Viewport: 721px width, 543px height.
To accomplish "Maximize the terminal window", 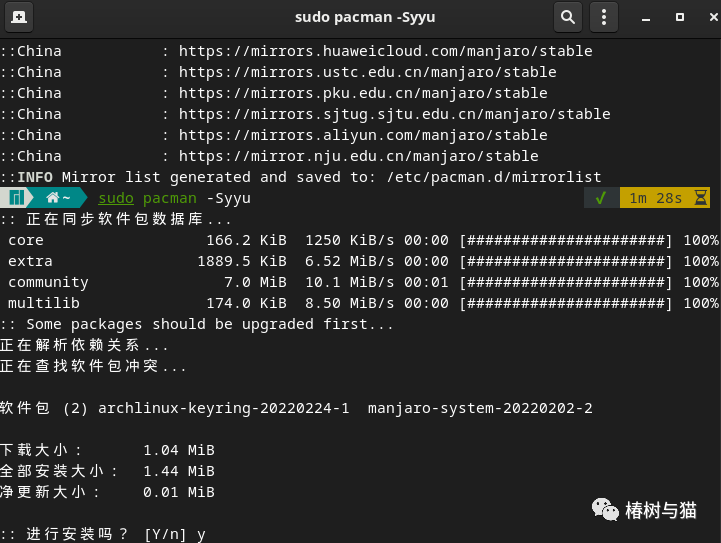I will coord(680,17).
